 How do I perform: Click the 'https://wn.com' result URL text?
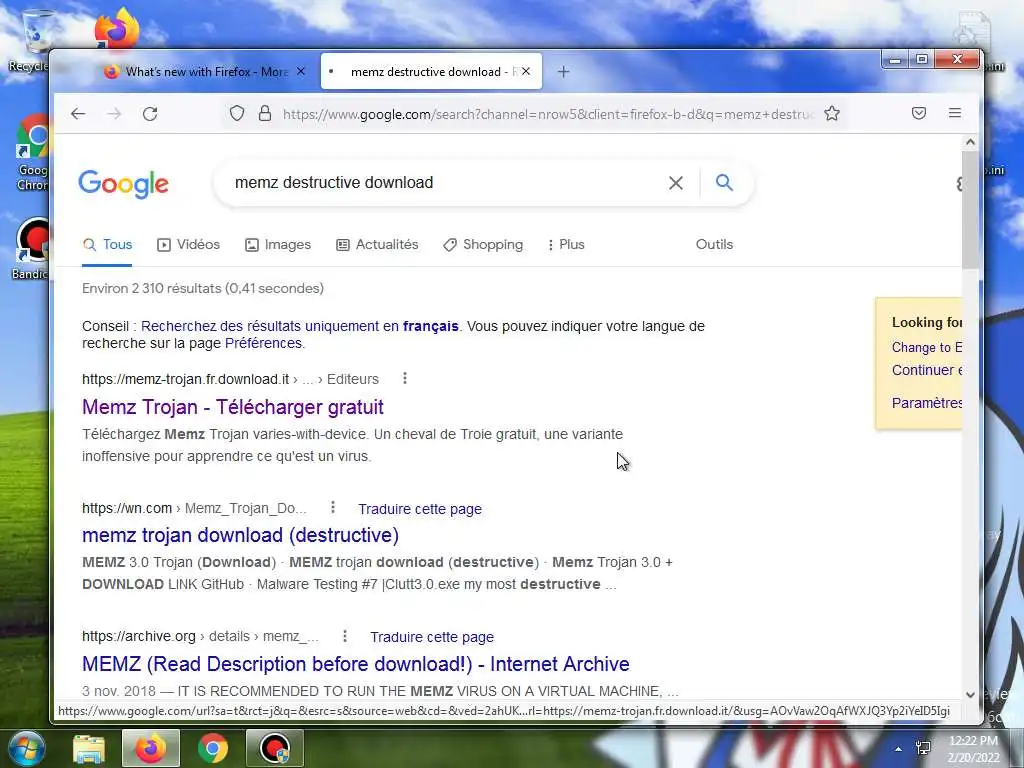(127, 508)
